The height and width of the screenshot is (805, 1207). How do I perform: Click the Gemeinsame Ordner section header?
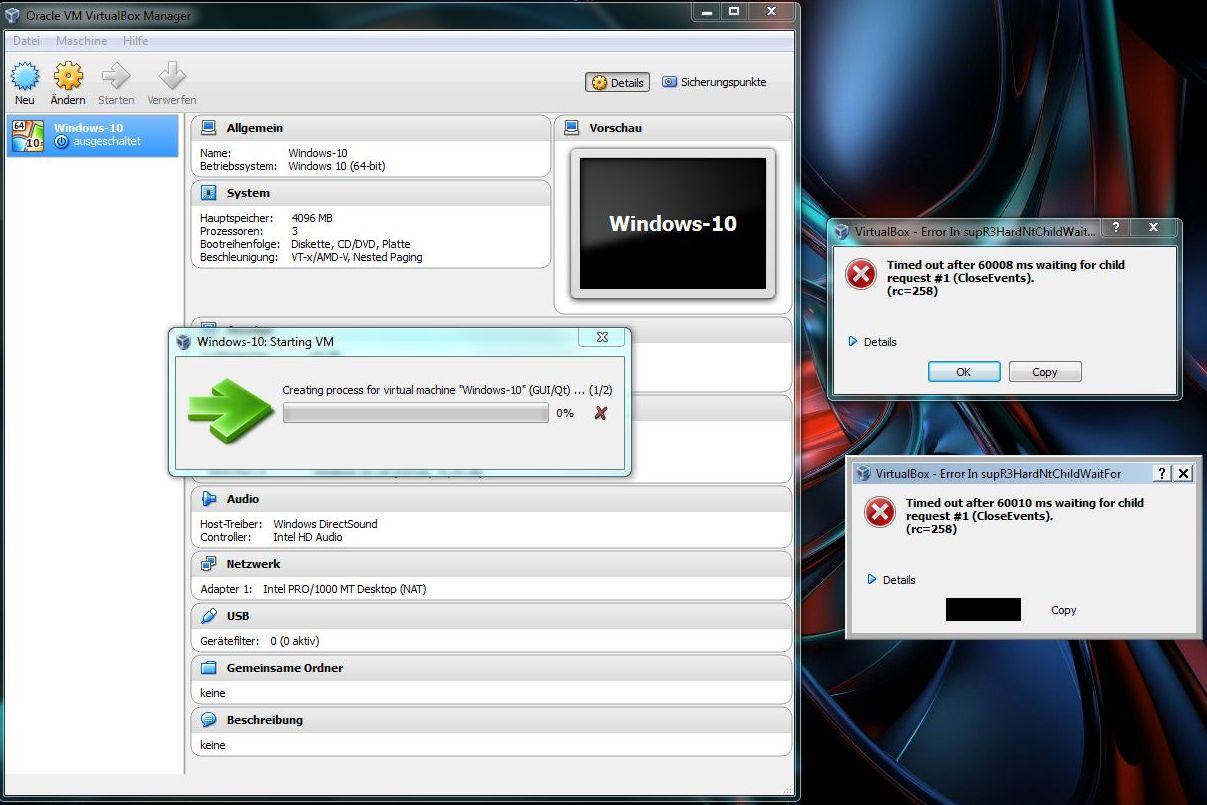click(x=491, y=668)
